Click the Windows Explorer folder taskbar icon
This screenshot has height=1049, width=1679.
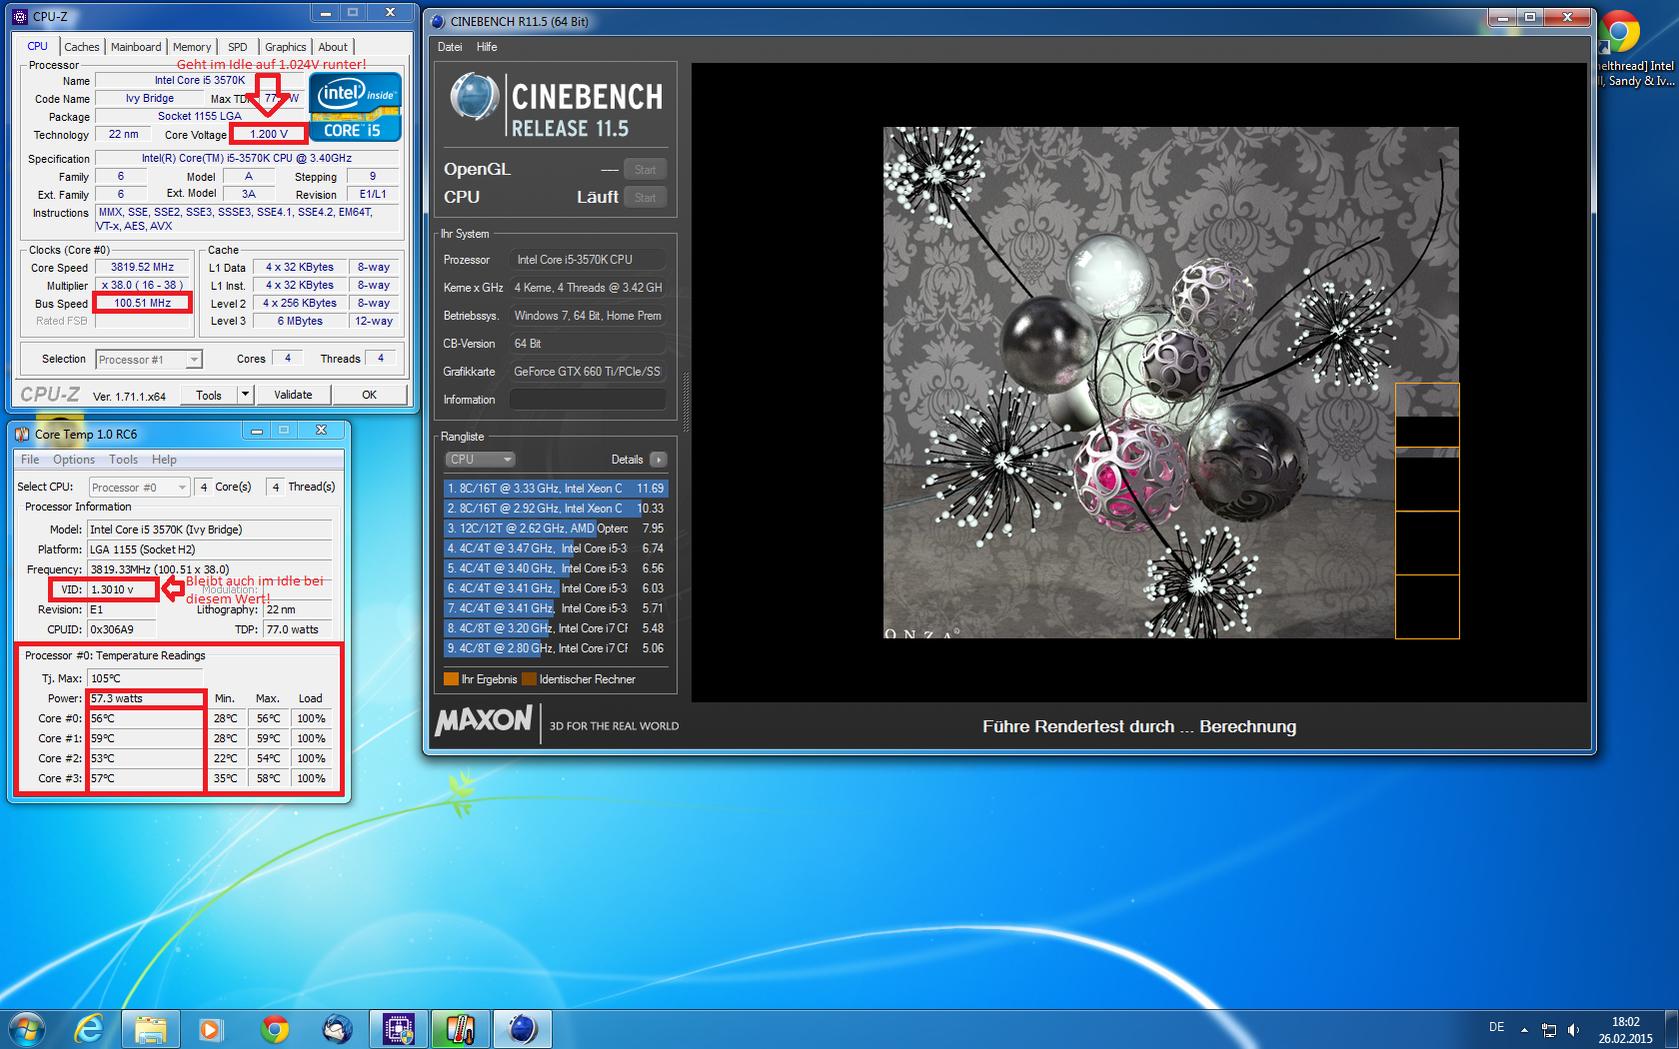(x=151, y=1029)
